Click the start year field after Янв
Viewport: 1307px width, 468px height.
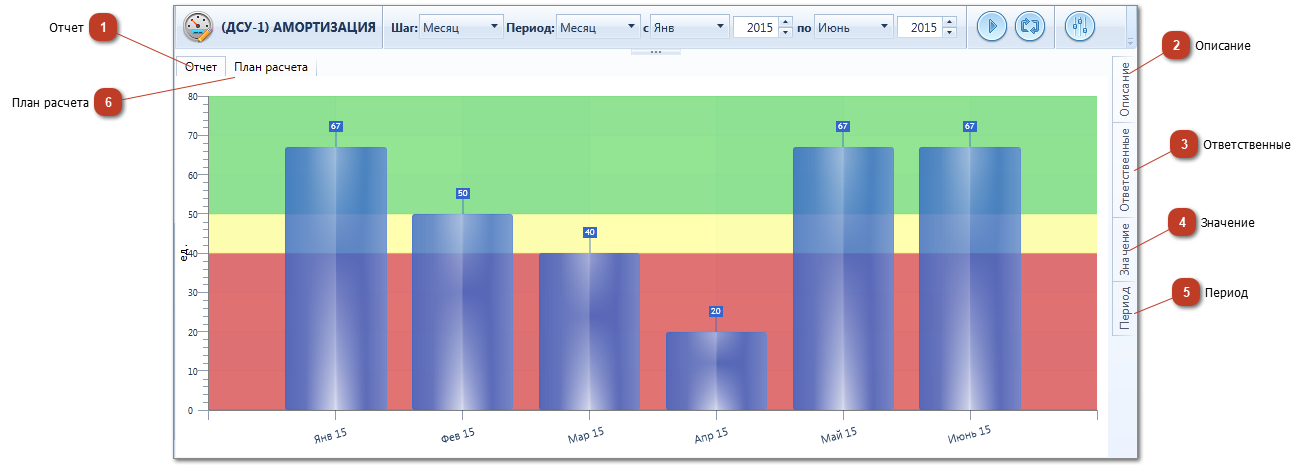point(755,28)
